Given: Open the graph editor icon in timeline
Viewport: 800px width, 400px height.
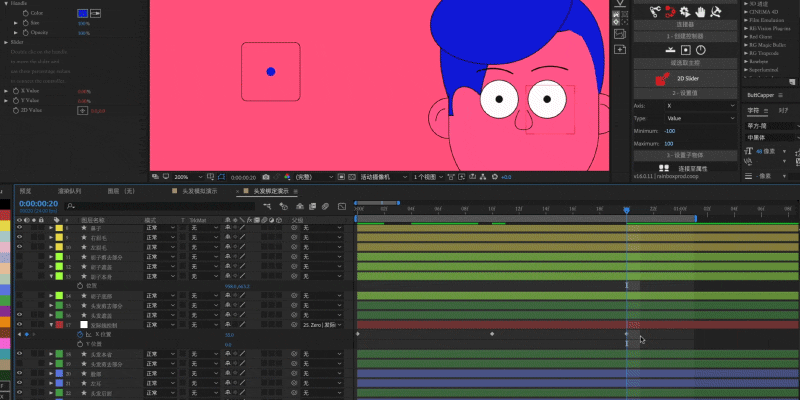Looking at the screenshot, I should pyautogui.click(x=341, y=207).
